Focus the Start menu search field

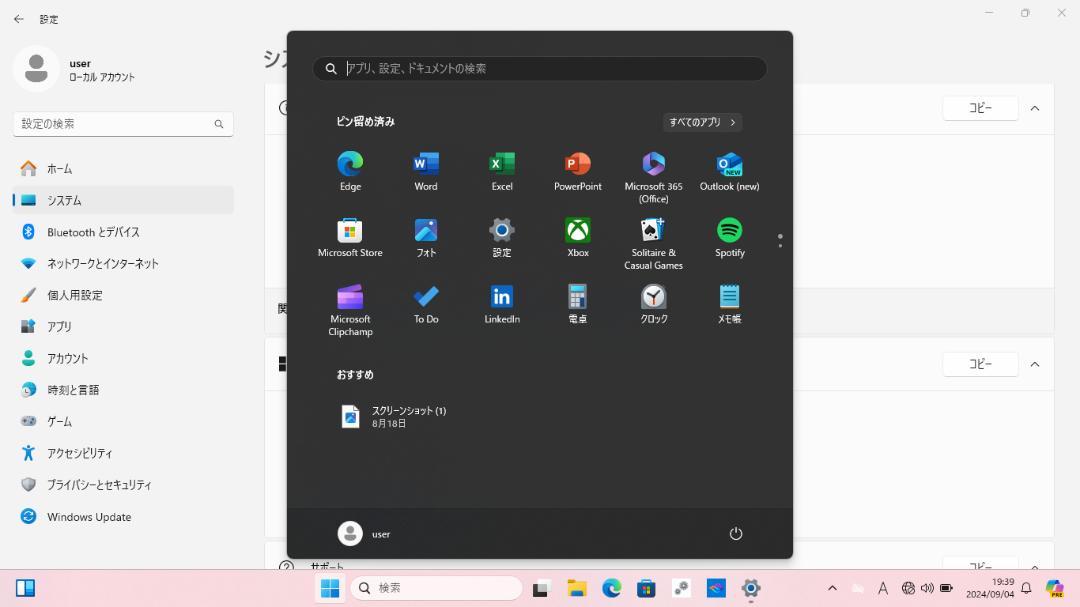(540, 68)
